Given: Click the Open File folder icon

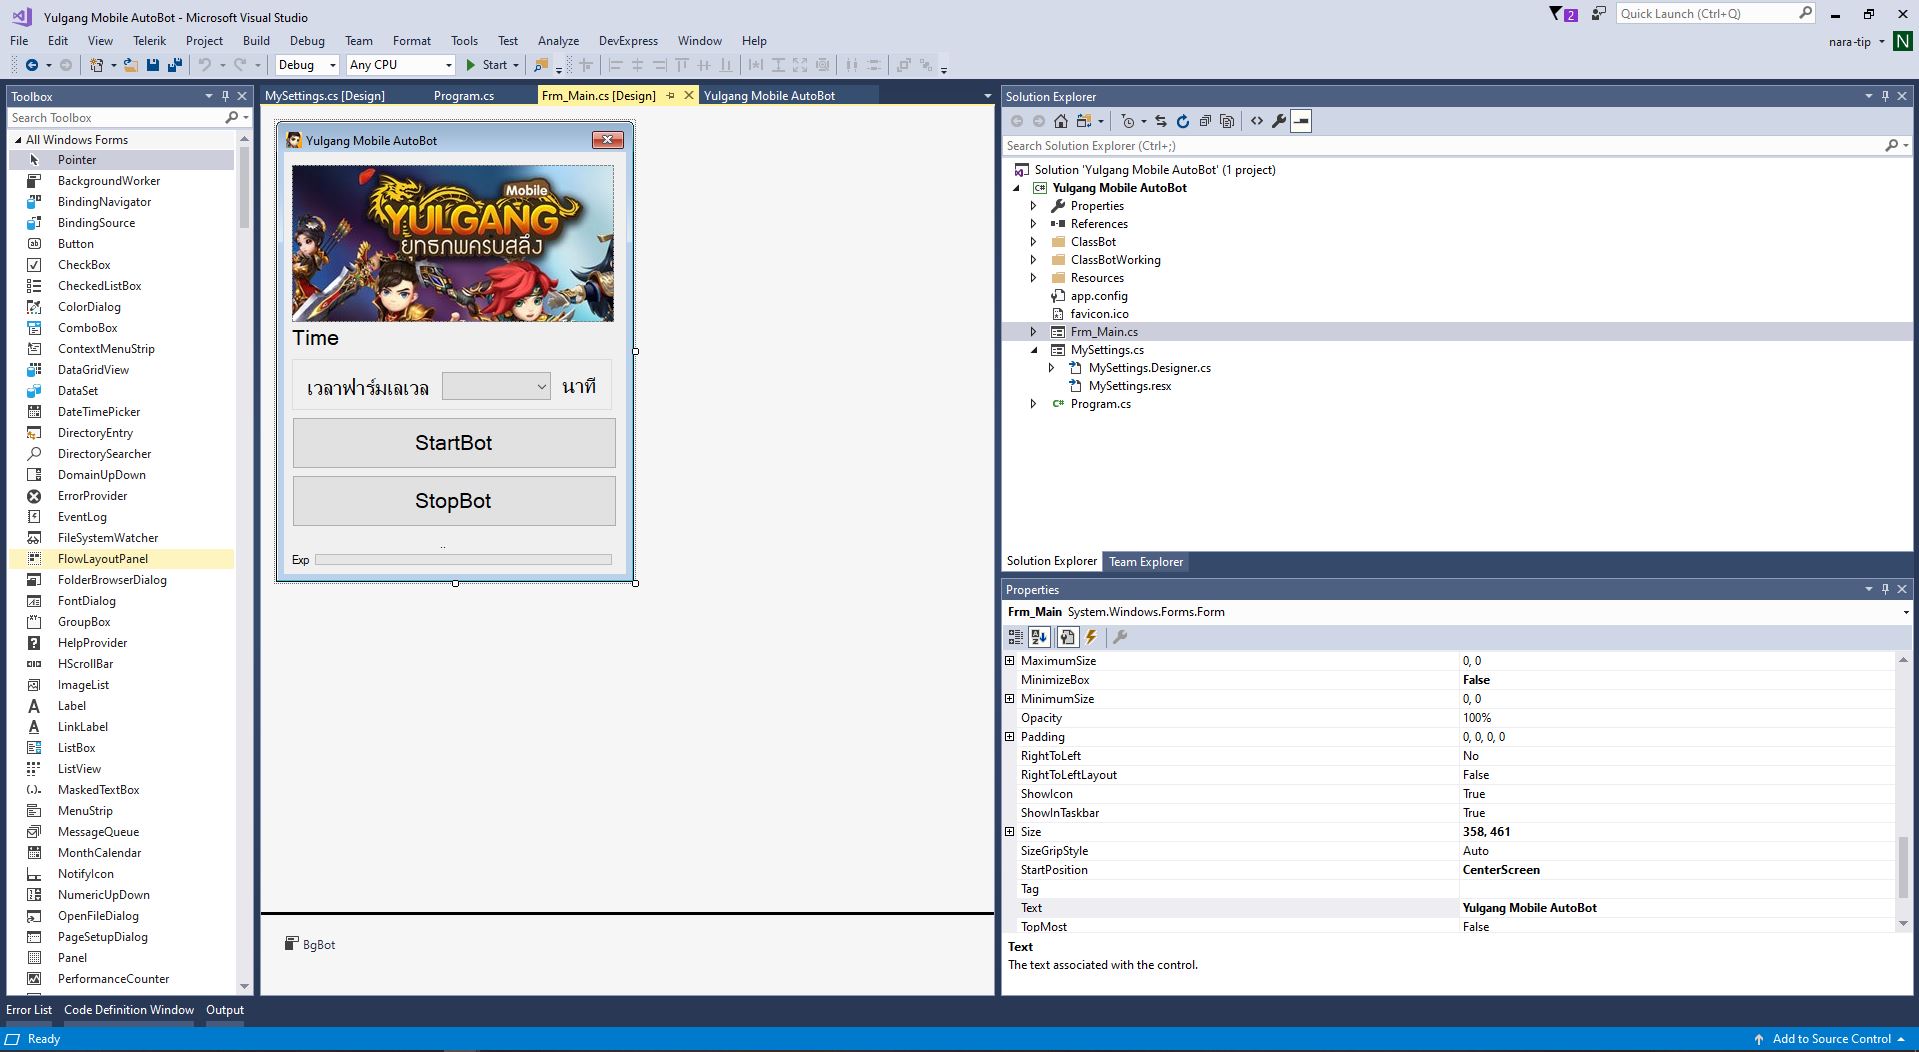Looking at the screenshot, I should [x=131, y=65].
